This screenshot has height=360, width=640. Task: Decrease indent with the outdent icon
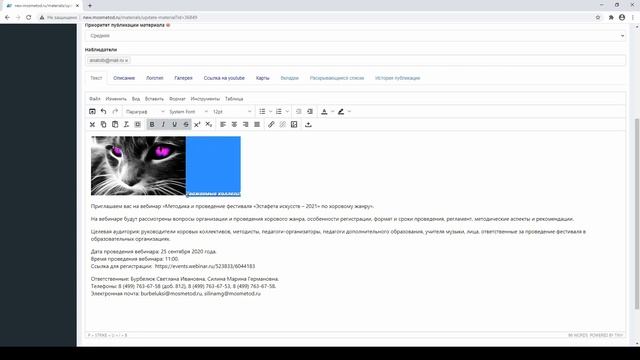point(298,111)
